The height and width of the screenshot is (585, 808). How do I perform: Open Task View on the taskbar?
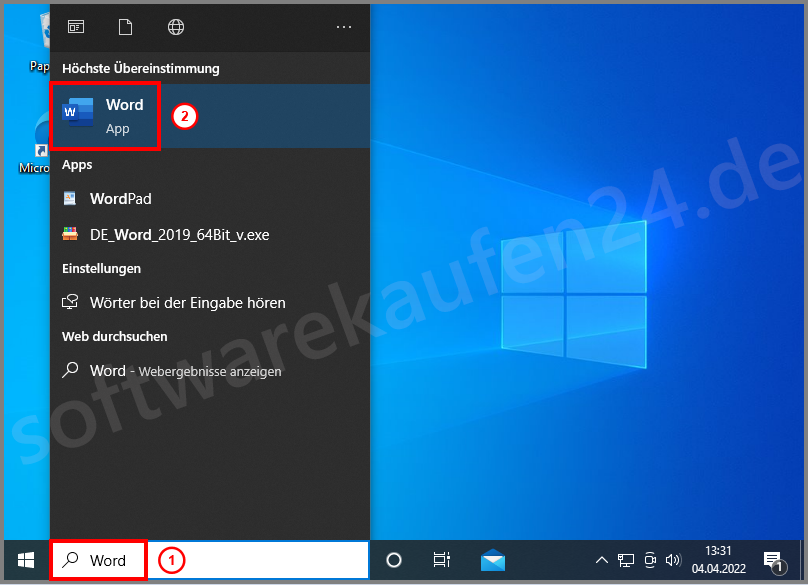pyautogui.click(x=441, y=560)
